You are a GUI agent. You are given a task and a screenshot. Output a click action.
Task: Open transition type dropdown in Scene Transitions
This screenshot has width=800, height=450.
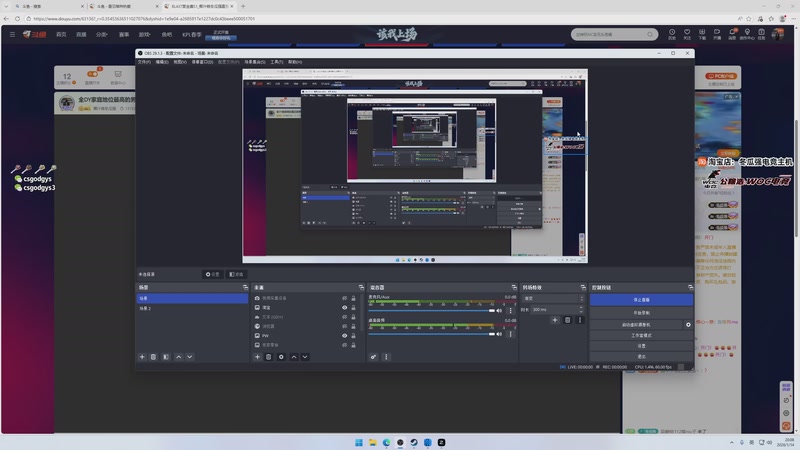[553, 298]
